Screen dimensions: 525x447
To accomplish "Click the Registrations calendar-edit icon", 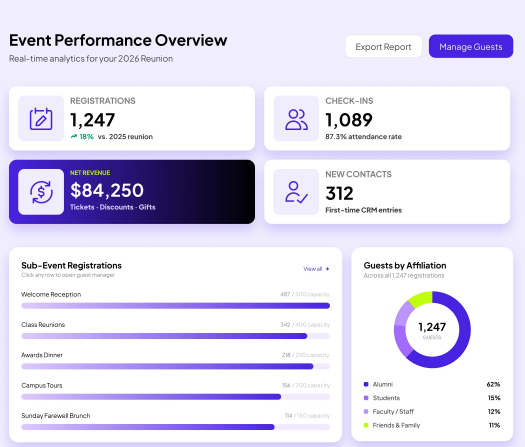I will click(x=41, y=119).
